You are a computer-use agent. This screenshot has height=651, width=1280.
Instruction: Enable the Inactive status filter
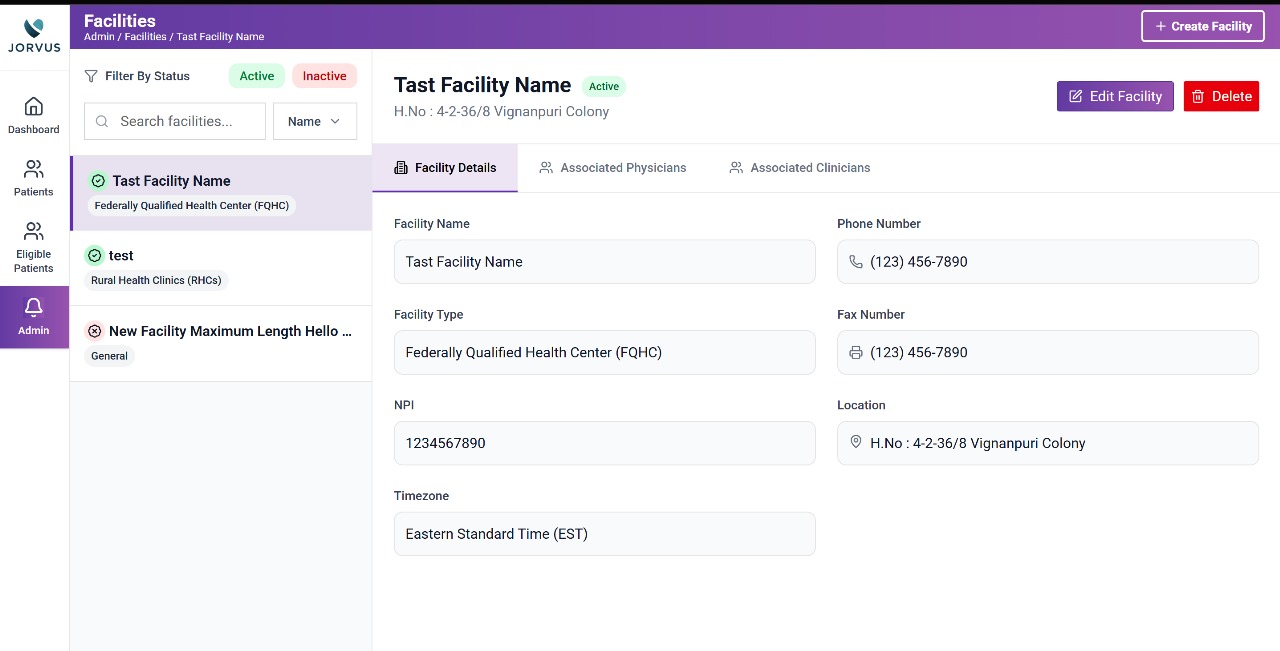324,75
